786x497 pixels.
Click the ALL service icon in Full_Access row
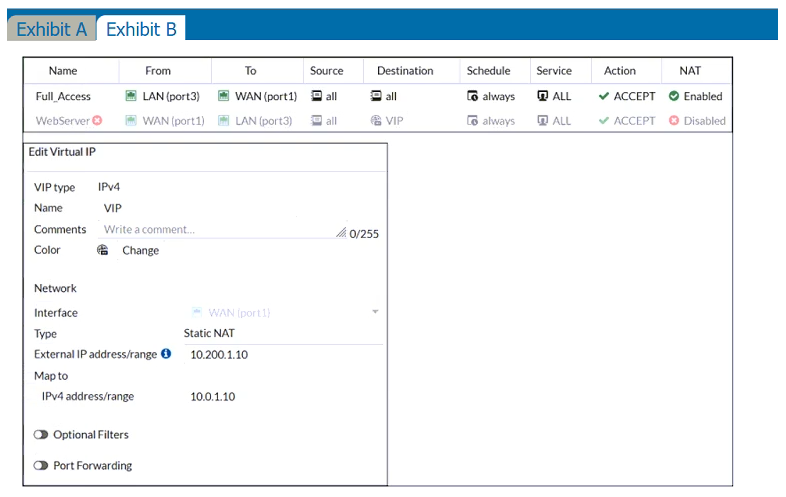(x=542, y=96)
